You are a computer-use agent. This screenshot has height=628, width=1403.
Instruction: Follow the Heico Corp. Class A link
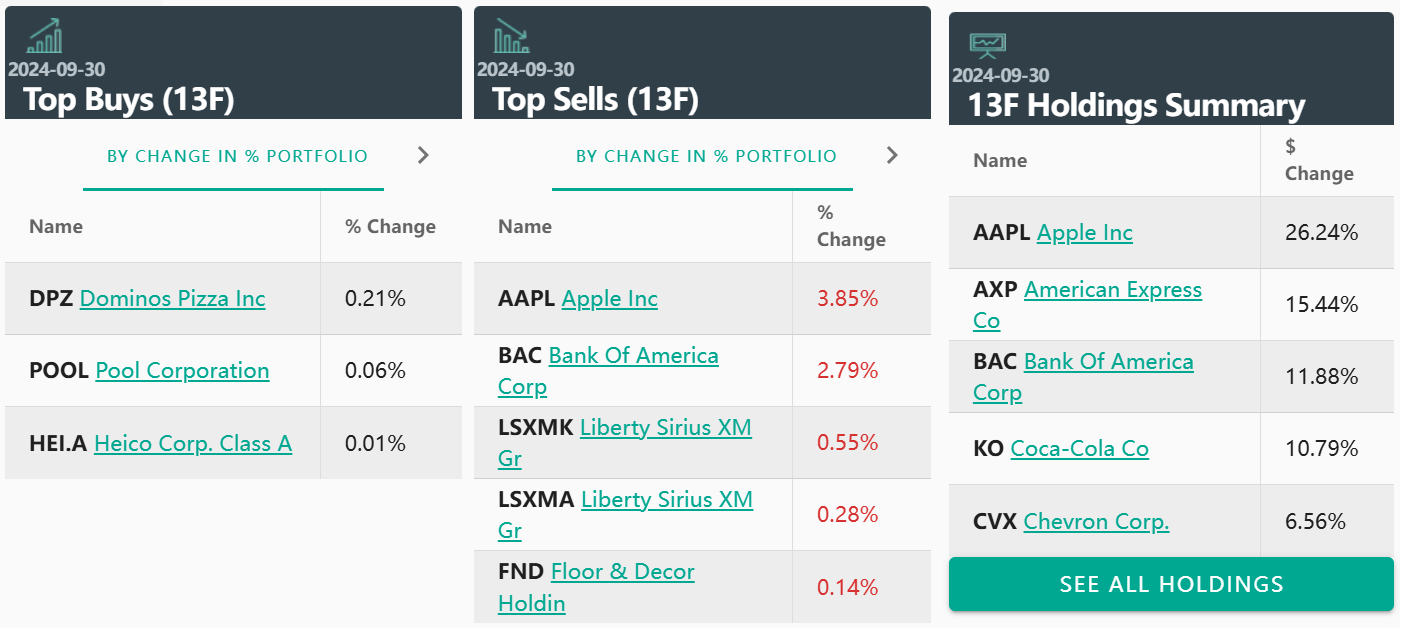[193, 443]
